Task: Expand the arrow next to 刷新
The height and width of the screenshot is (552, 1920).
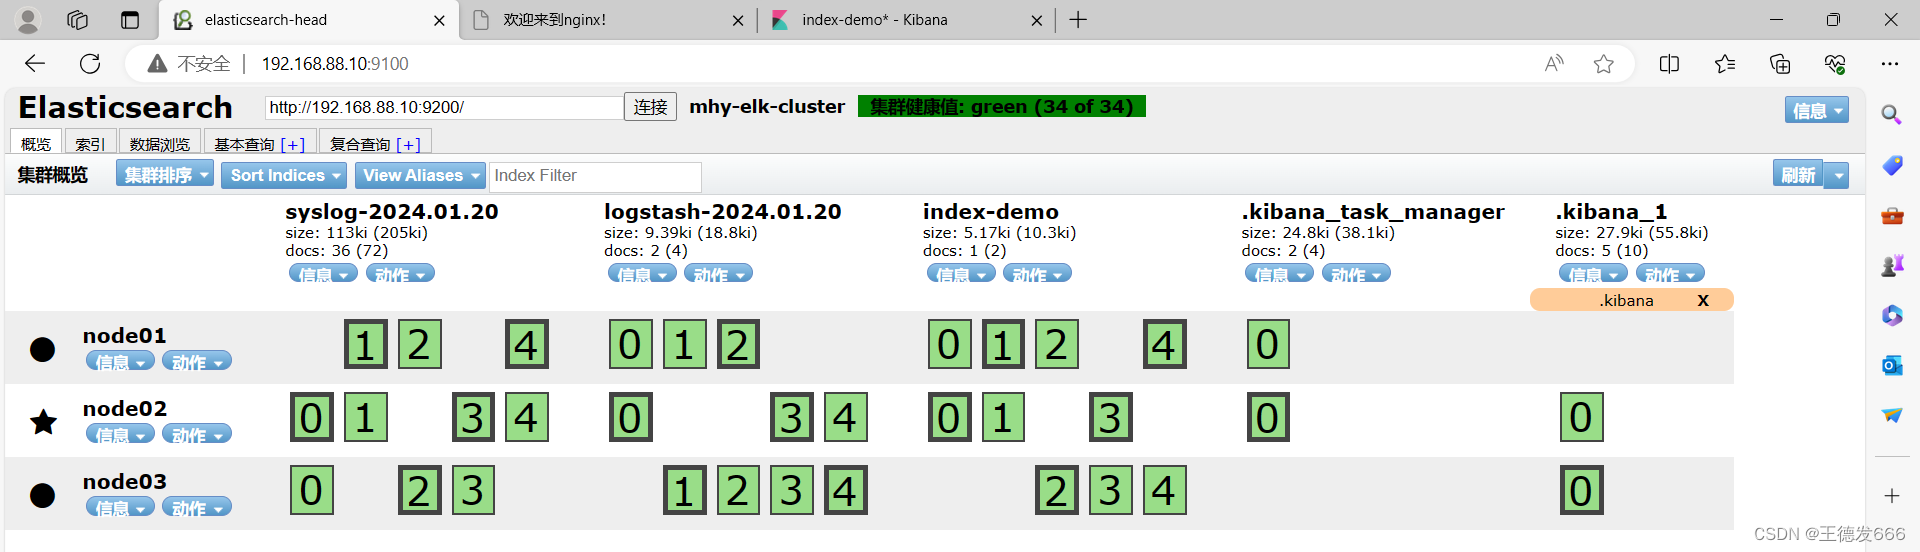Action: (x=1837, y=175)
